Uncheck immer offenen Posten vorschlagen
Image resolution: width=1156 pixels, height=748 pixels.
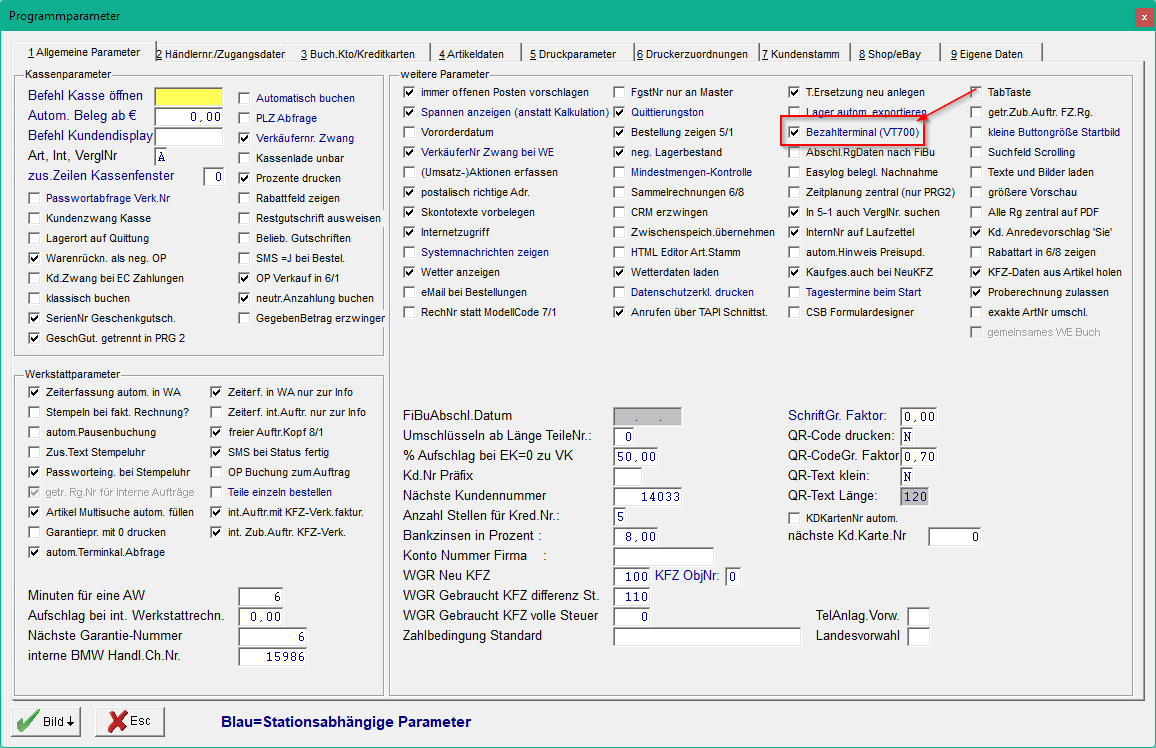click(409, 92)
